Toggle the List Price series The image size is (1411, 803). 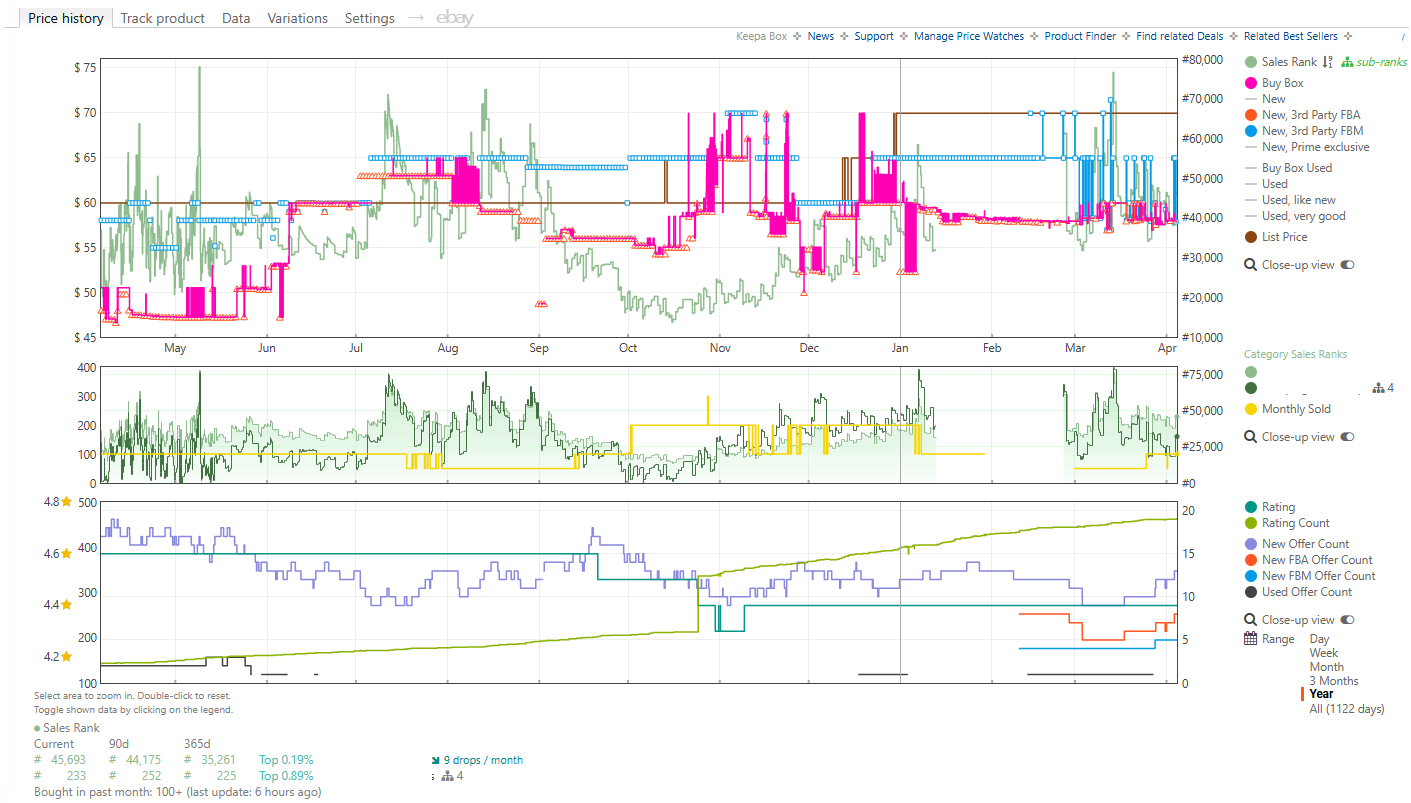1276,237
